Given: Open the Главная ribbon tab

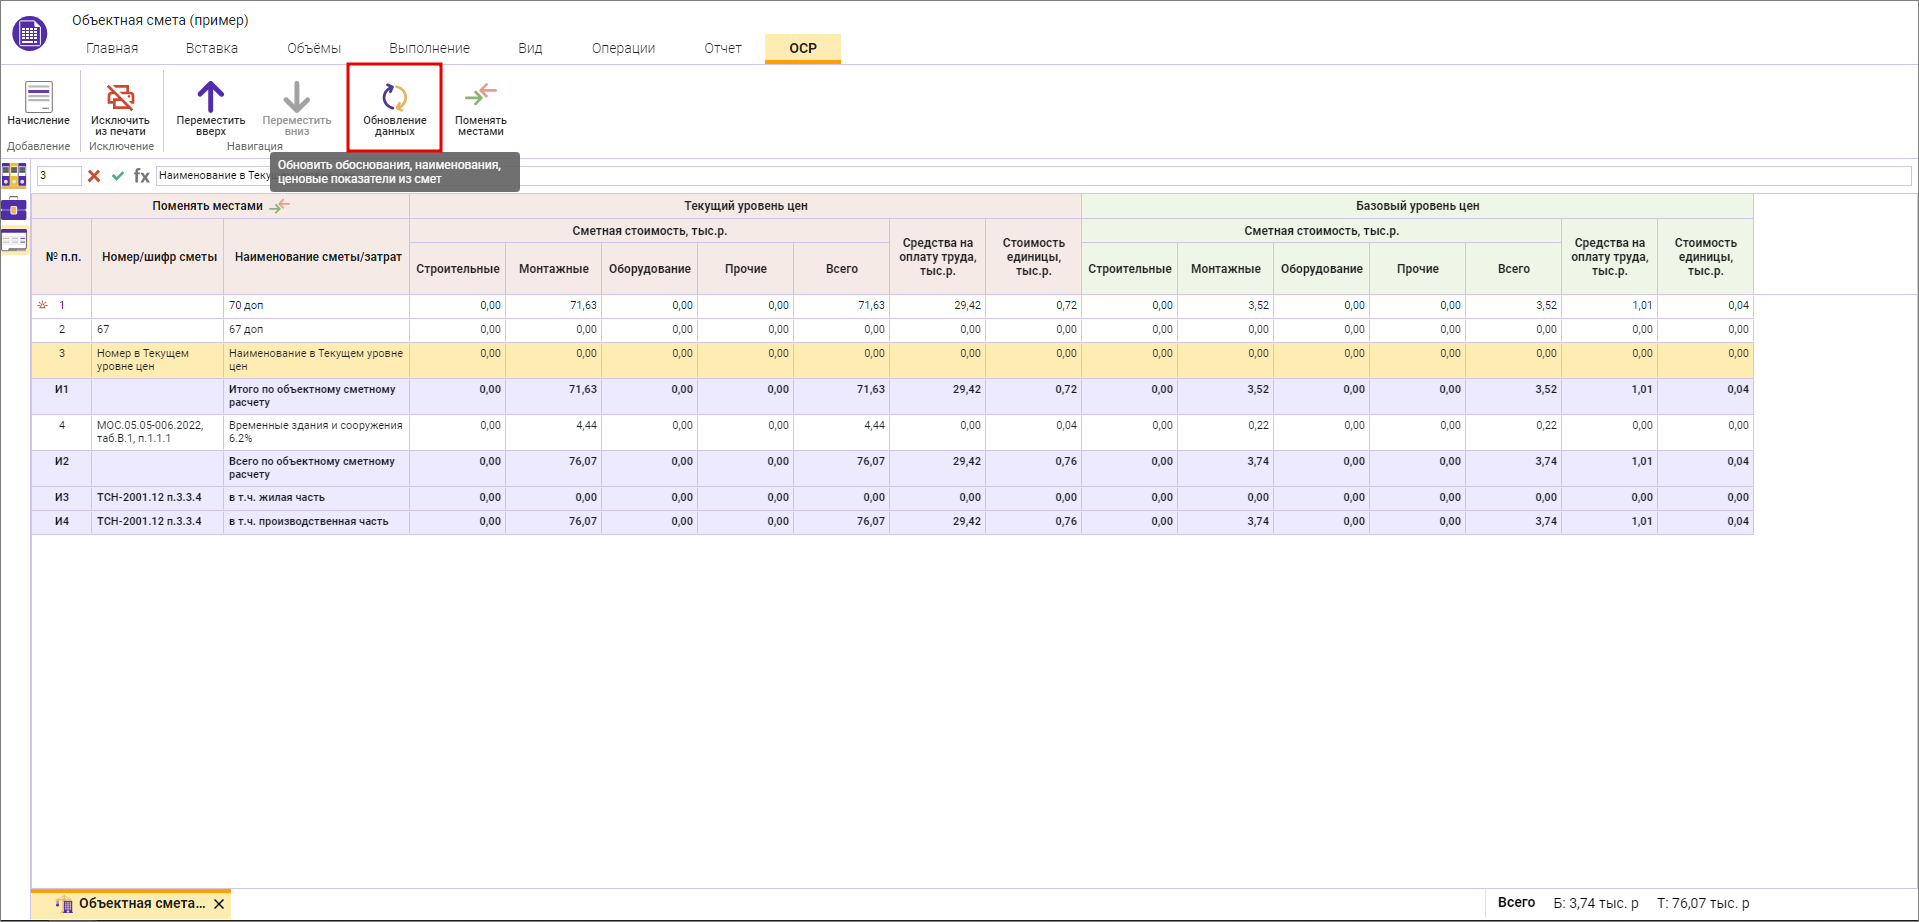Looking at the screenshot, I should tap(112, 48).
